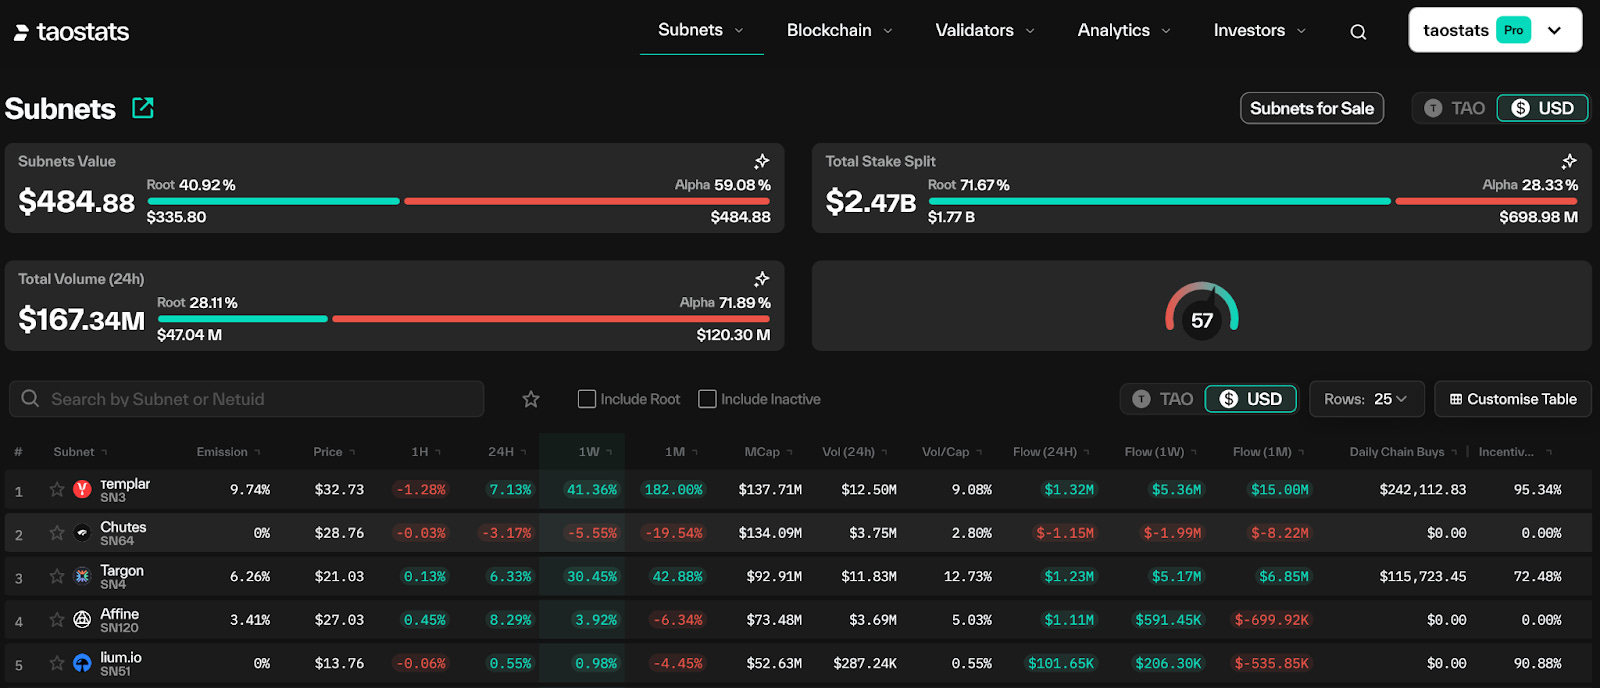The height and width of the screenshot is (688, 1600).
Task: Open Templar subnet link
Action: [x=124, y=484]
